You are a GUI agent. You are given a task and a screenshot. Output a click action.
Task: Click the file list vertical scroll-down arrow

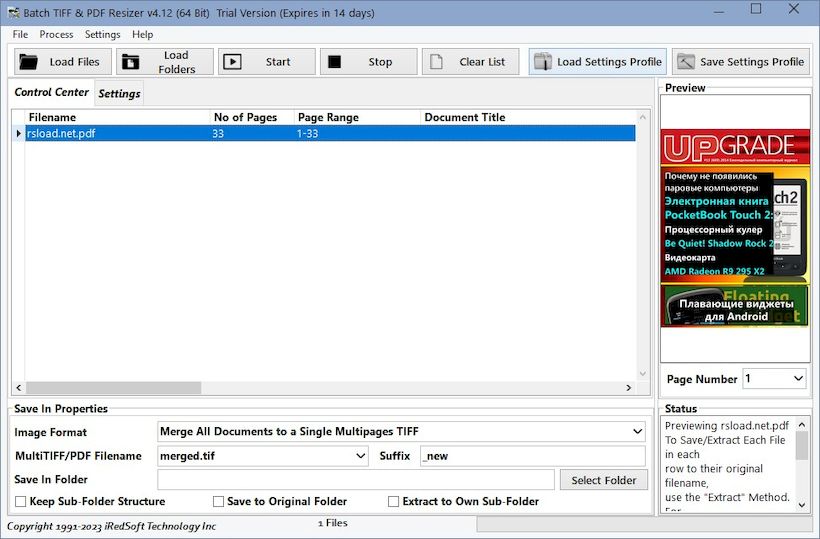[643, 374]
